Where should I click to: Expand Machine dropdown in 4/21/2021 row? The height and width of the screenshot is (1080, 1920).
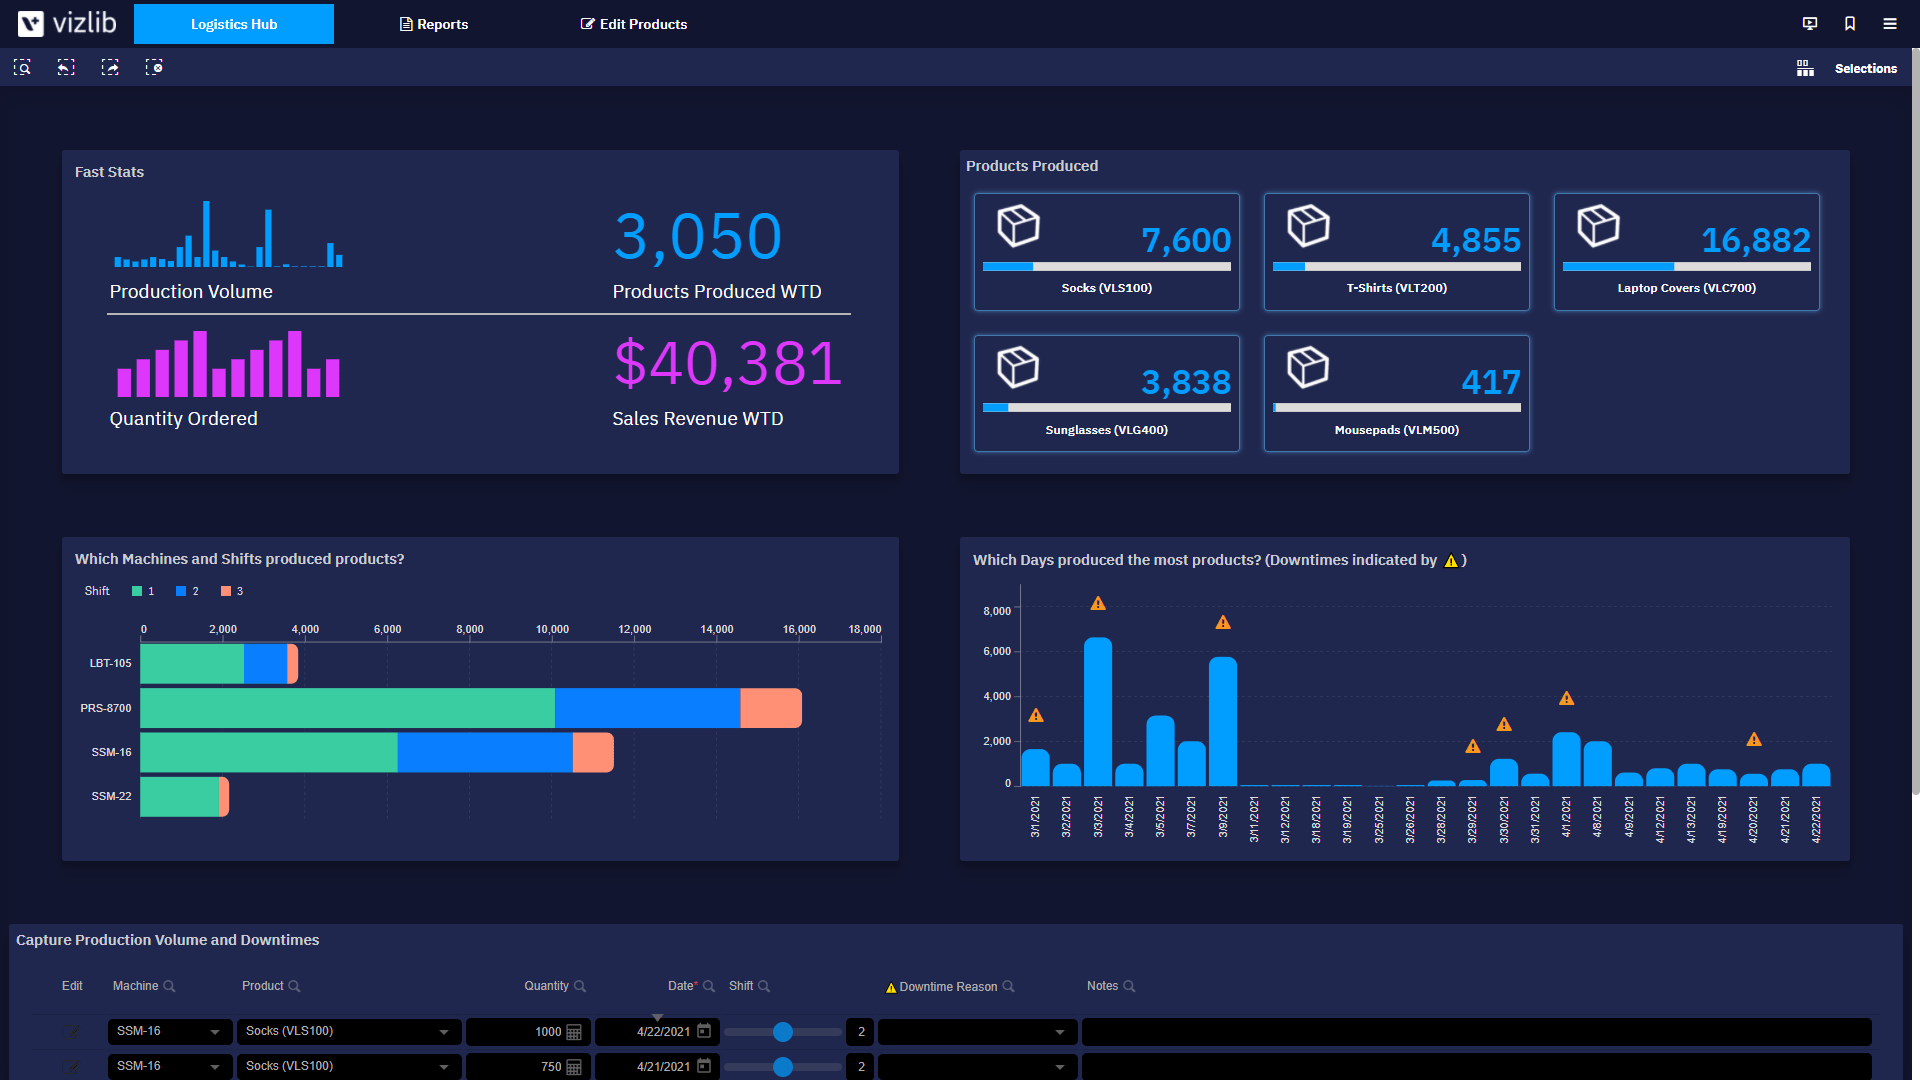[x=215, y=1067]
